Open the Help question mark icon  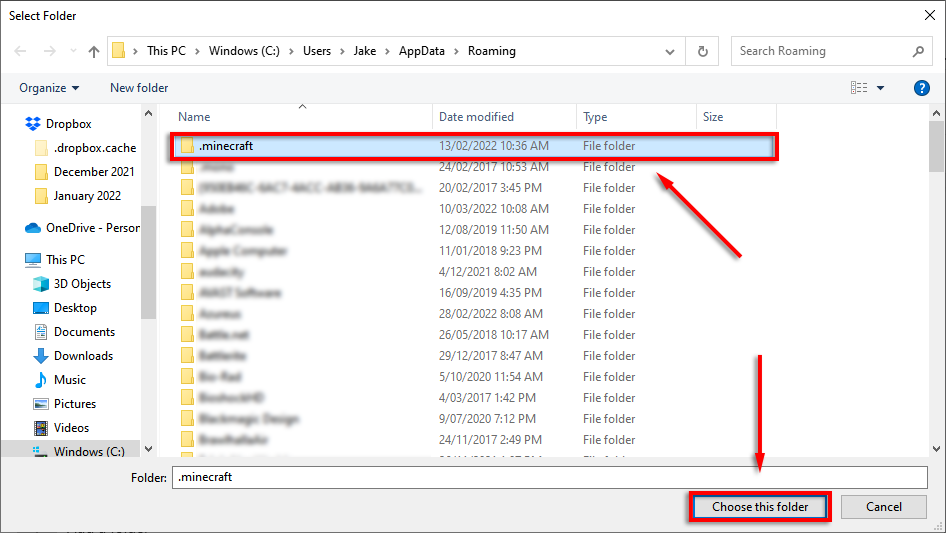[x=922, y=88]
